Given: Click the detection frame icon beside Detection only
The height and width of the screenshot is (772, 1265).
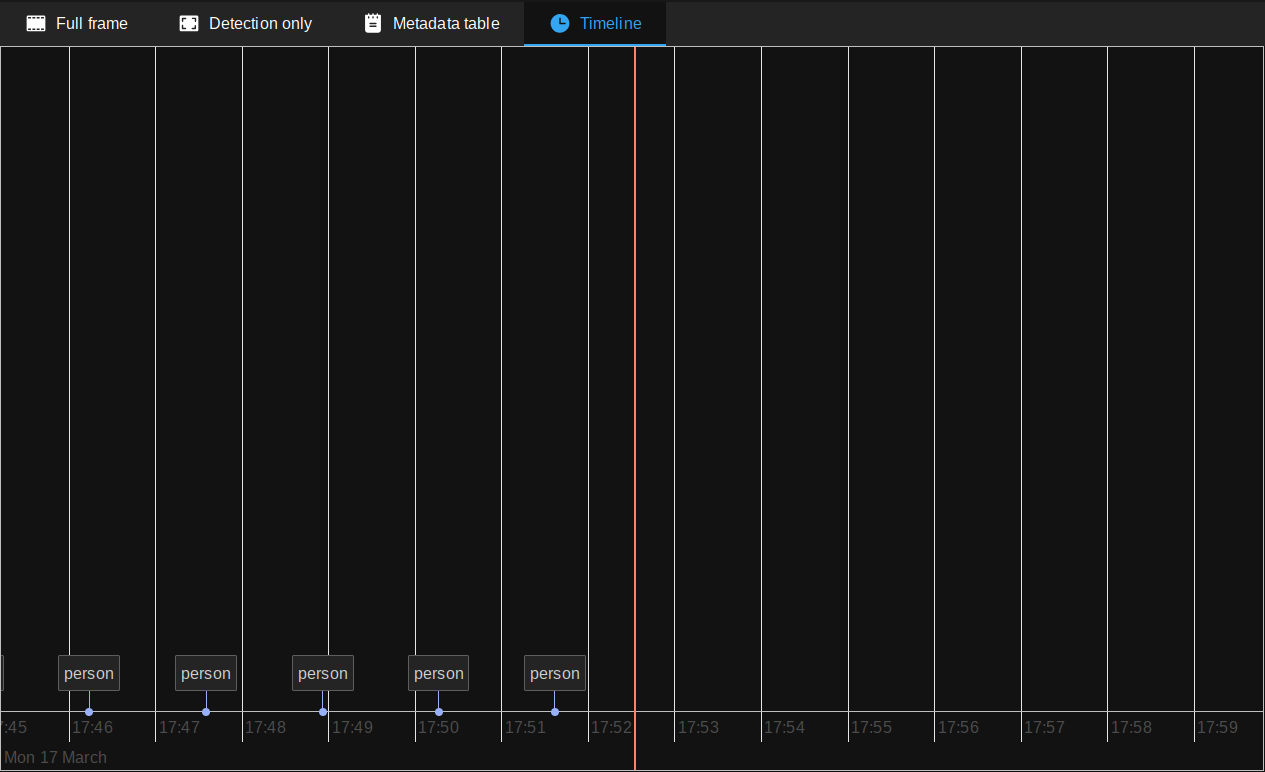Looking at the screenshot, I should tap(188, 23).
